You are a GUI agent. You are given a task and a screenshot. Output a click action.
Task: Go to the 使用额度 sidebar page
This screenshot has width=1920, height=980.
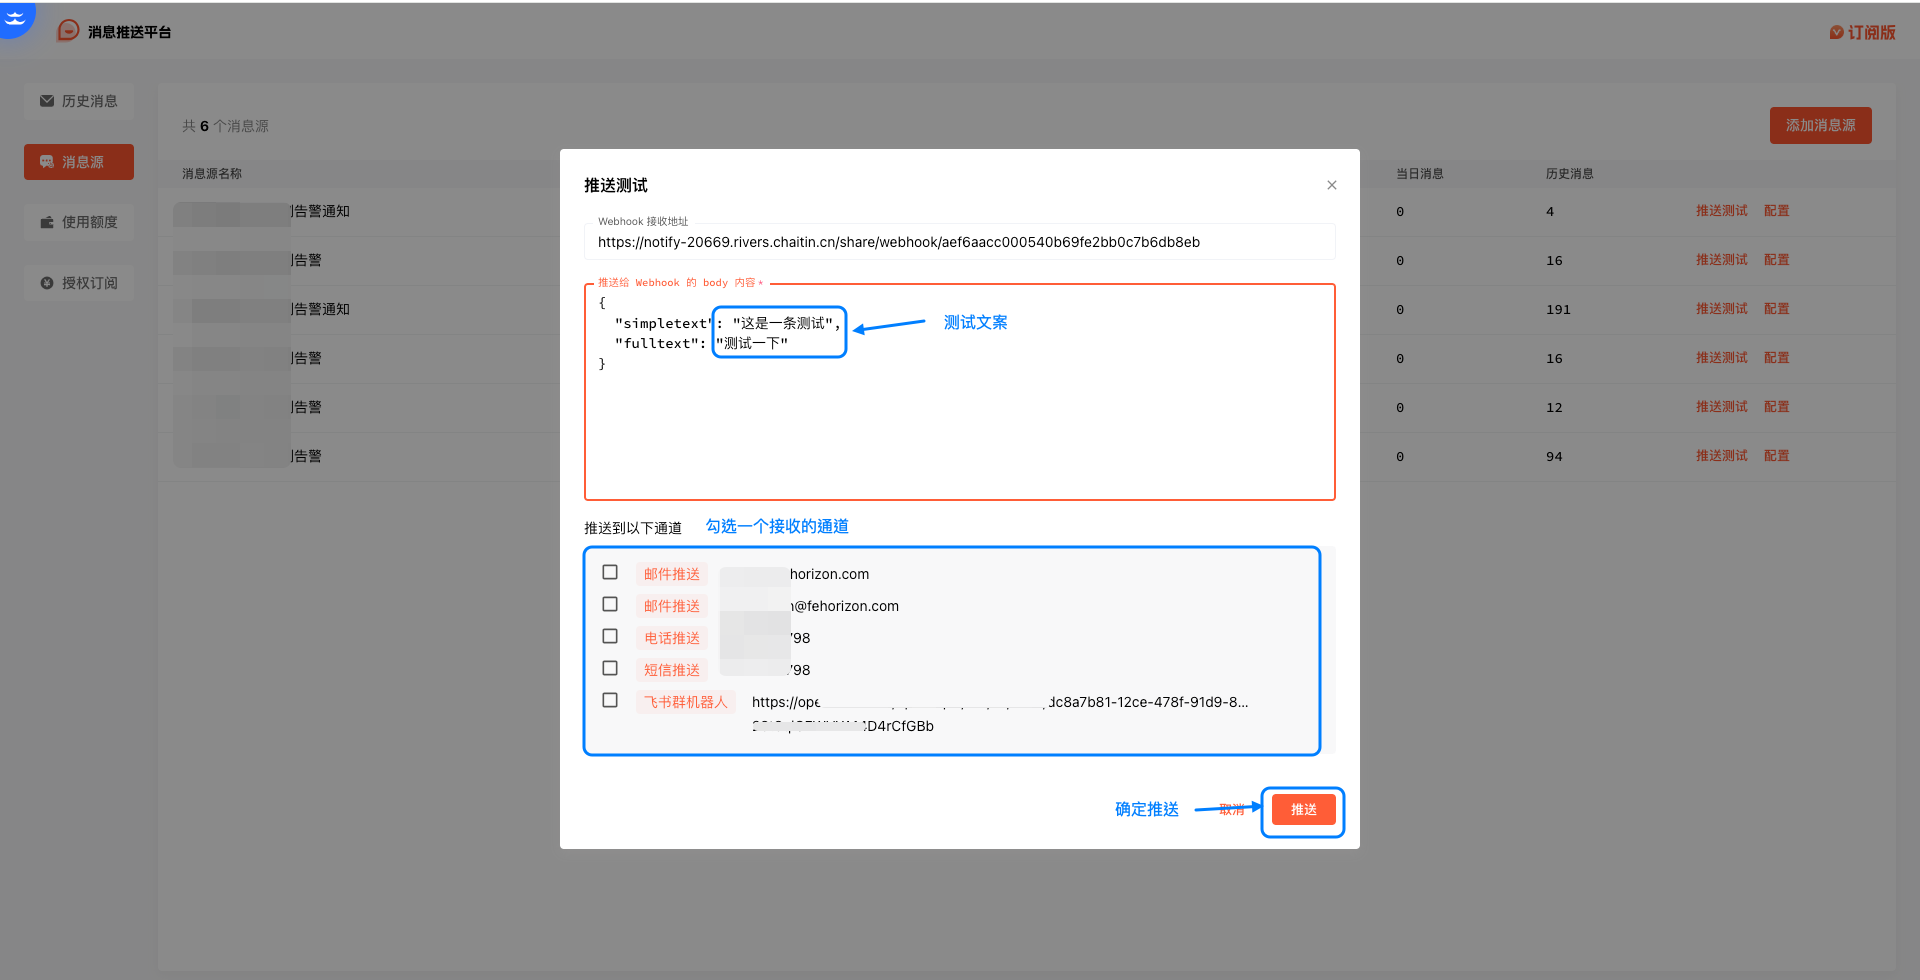[x=79, y=222]
